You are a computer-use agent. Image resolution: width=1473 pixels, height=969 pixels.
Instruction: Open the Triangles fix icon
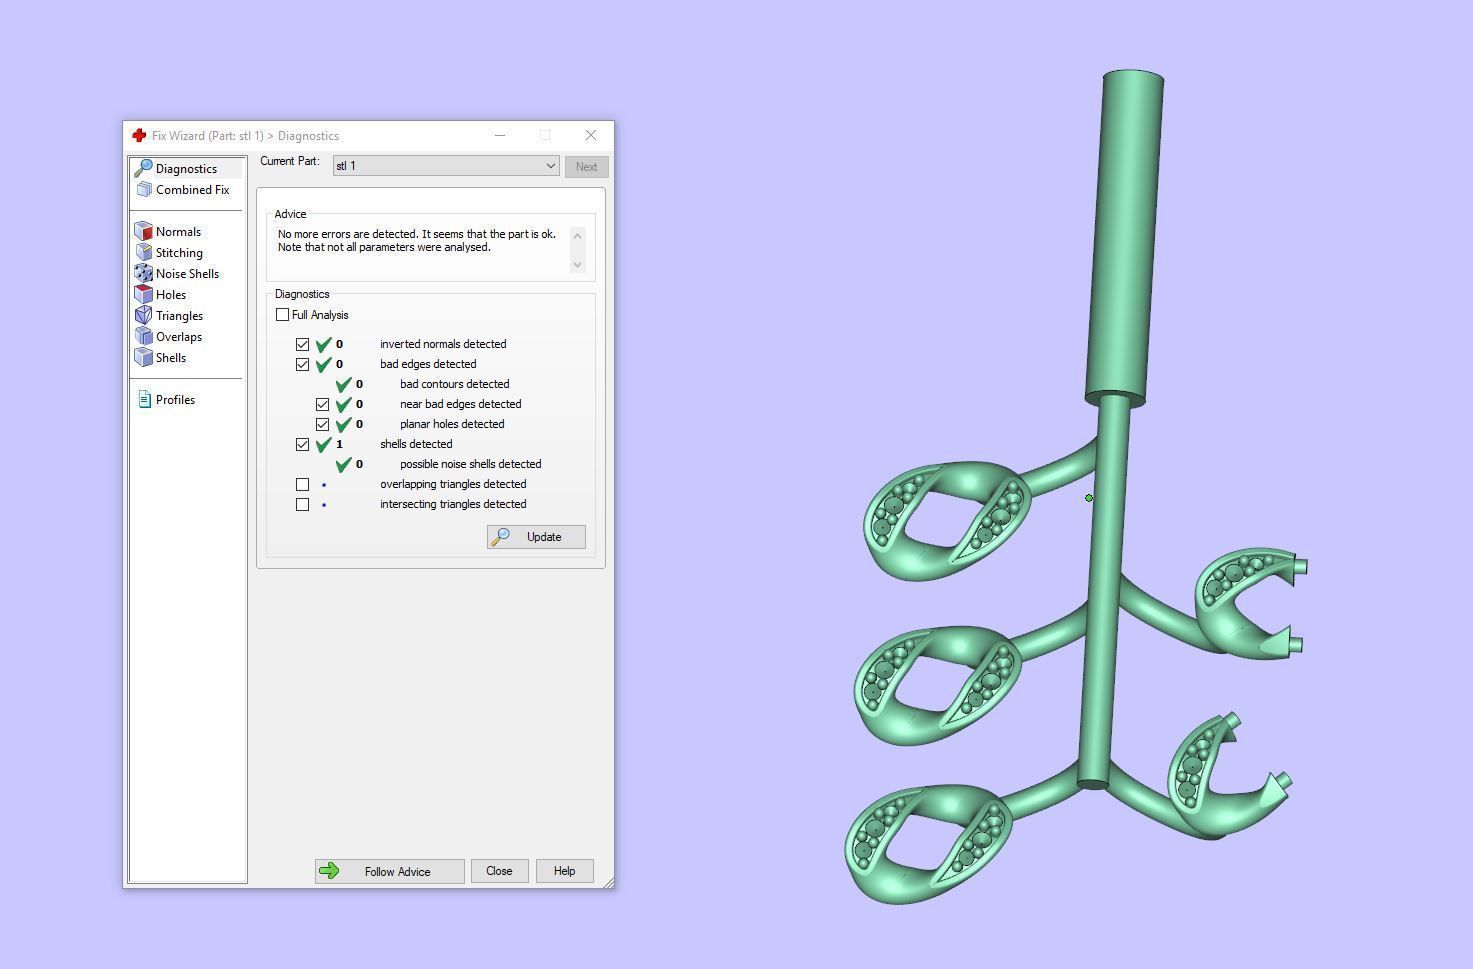[x=144, y=315]
